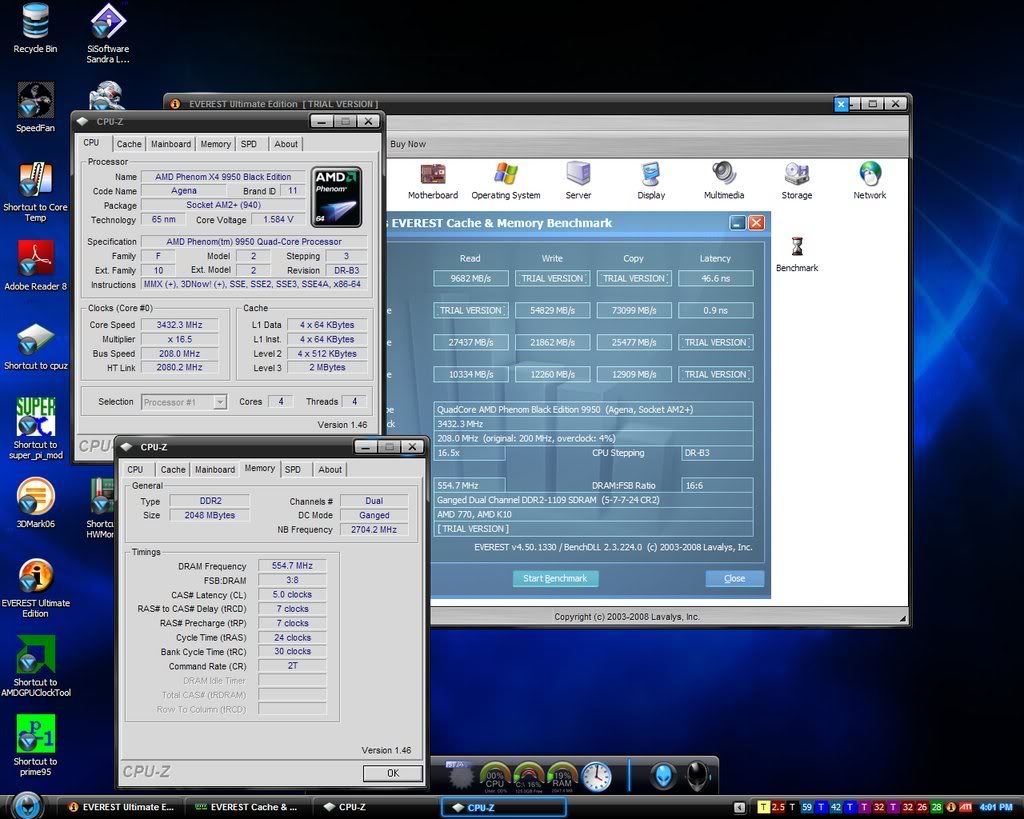Image resolution: width=1024 pixels, height=819 pixels.
Task: Open About tab in CPU-Z processor window
Action: [285, 144]
